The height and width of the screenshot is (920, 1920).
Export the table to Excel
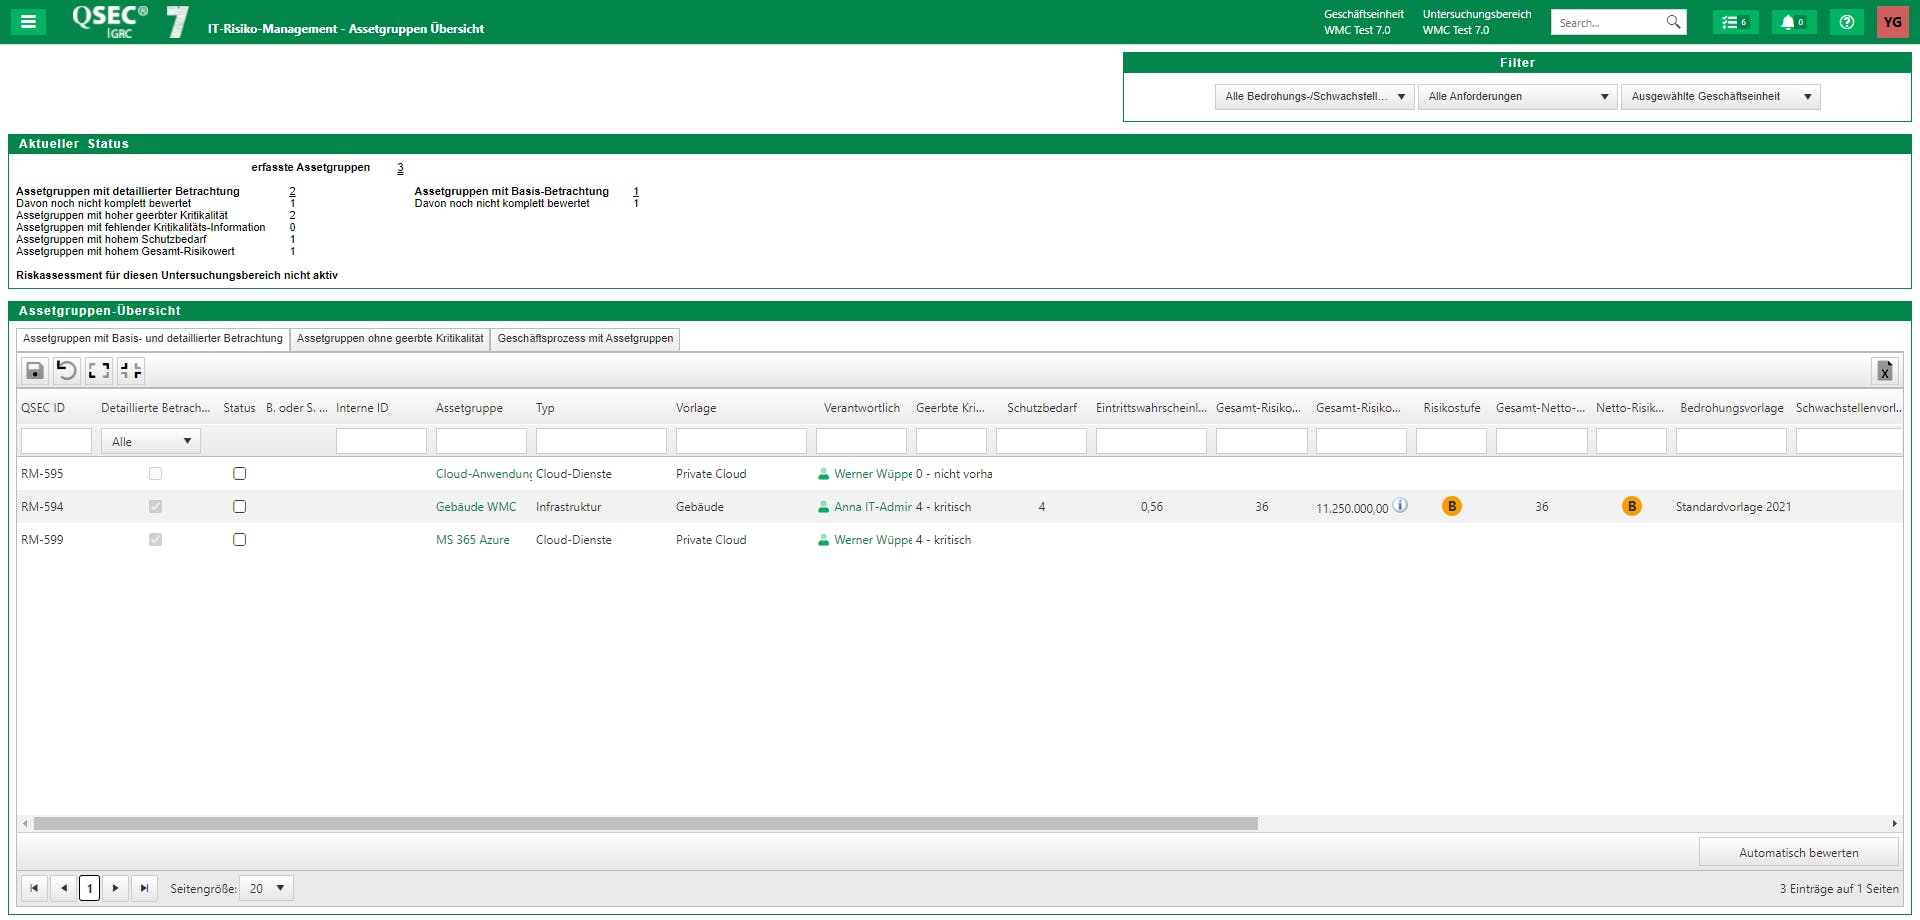(x=1884, y=371)
